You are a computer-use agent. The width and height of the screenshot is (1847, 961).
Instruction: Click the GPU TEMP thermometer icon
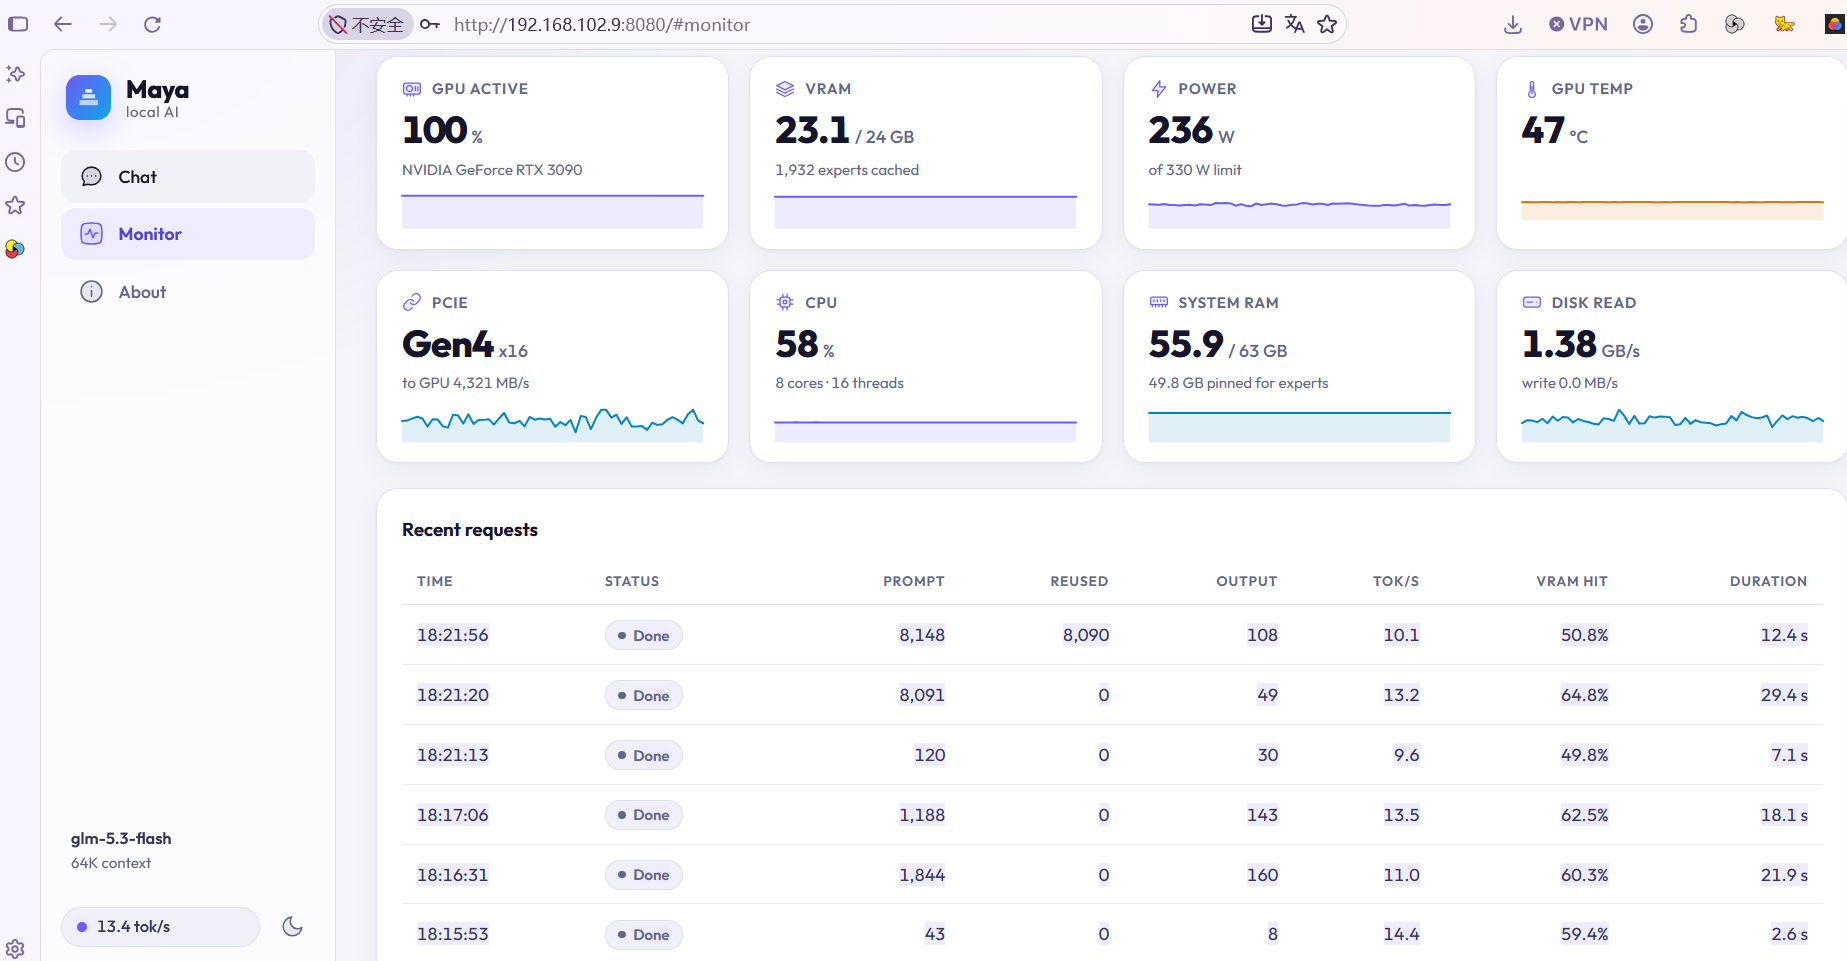(1532, 89)
